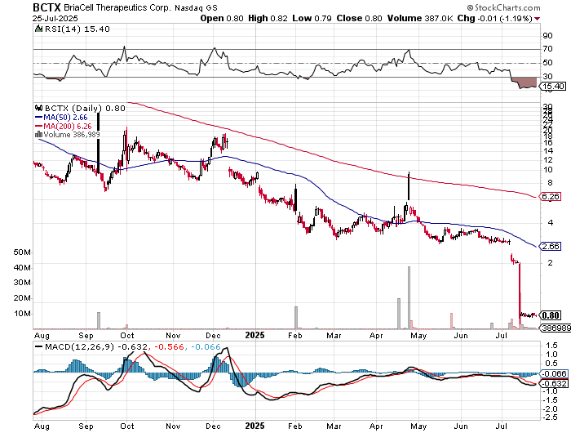Click the 4 price axis label
The image size is (571, 433).
click(550, 223)
